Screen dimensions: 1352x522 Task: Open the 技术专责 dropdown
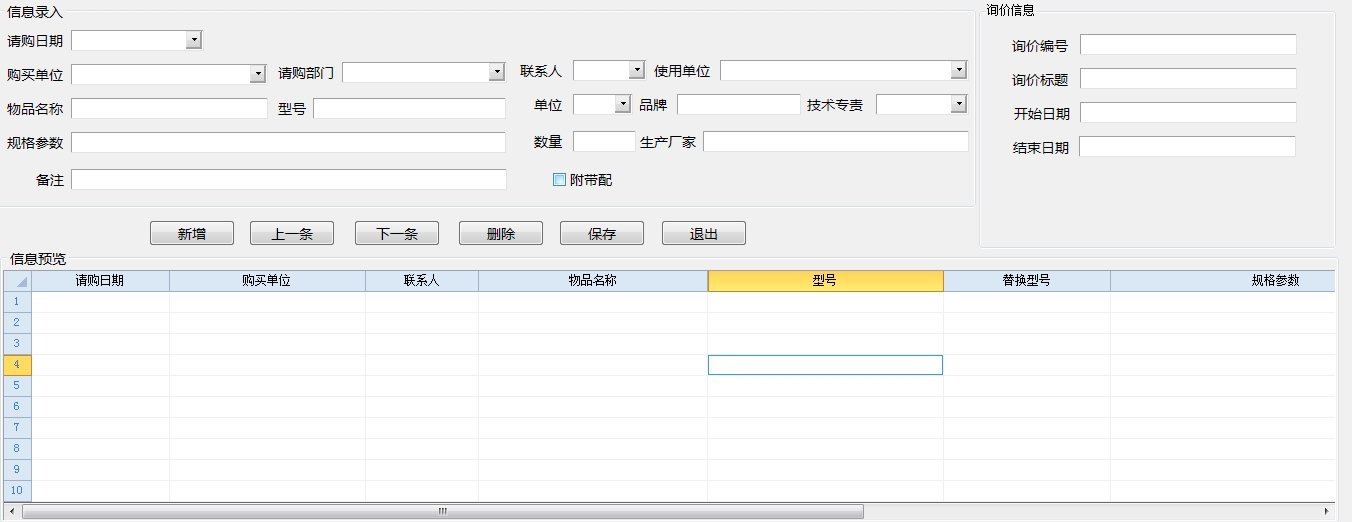click(x=959, y=104)
